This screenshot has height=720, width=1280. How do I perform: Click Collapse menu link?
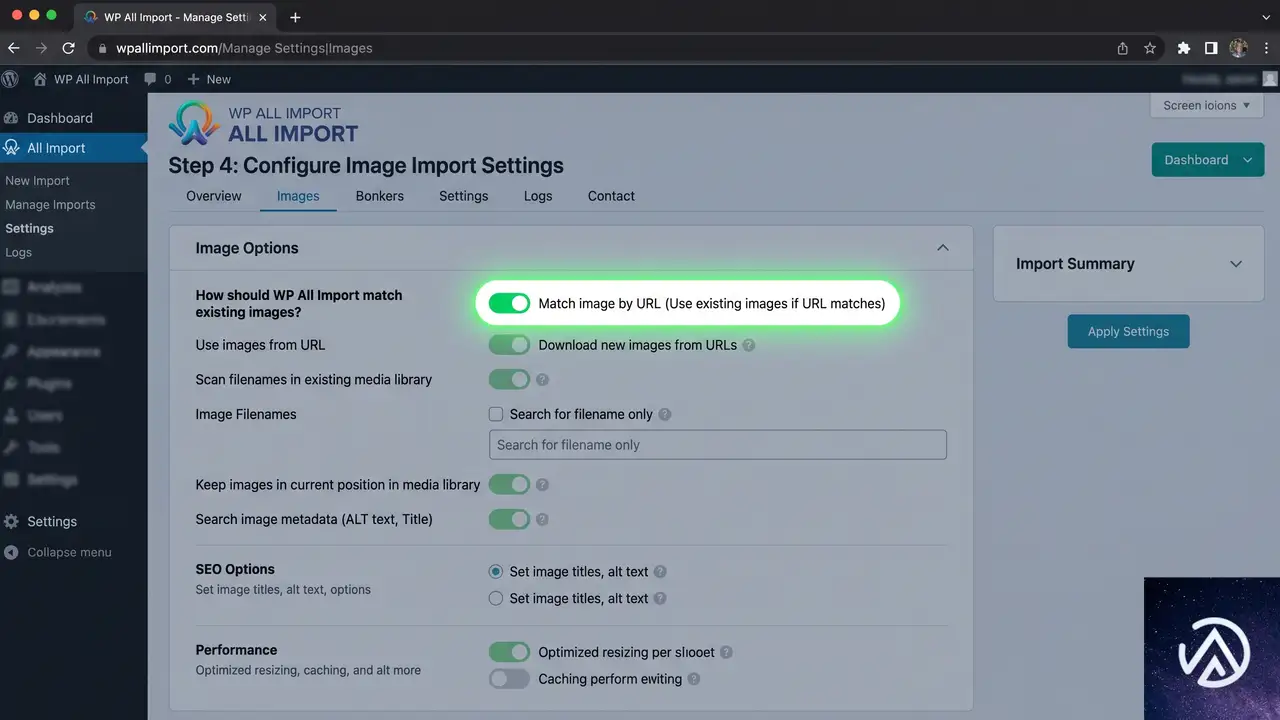tap(69, 552)
